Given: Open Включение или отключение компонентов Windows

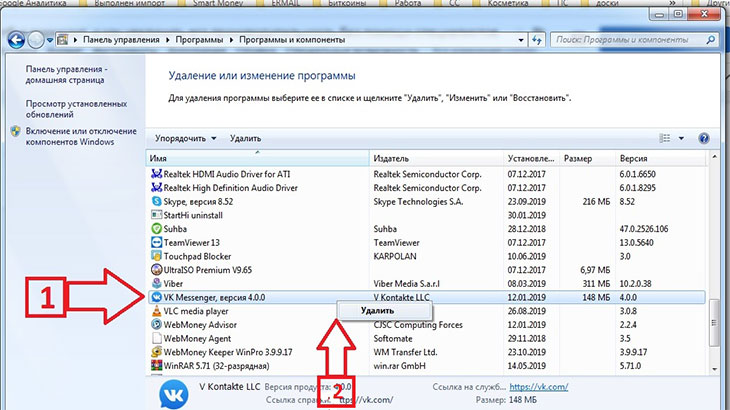Looking at the screenshot, I should pyautogui.click(x=81, y=136).
